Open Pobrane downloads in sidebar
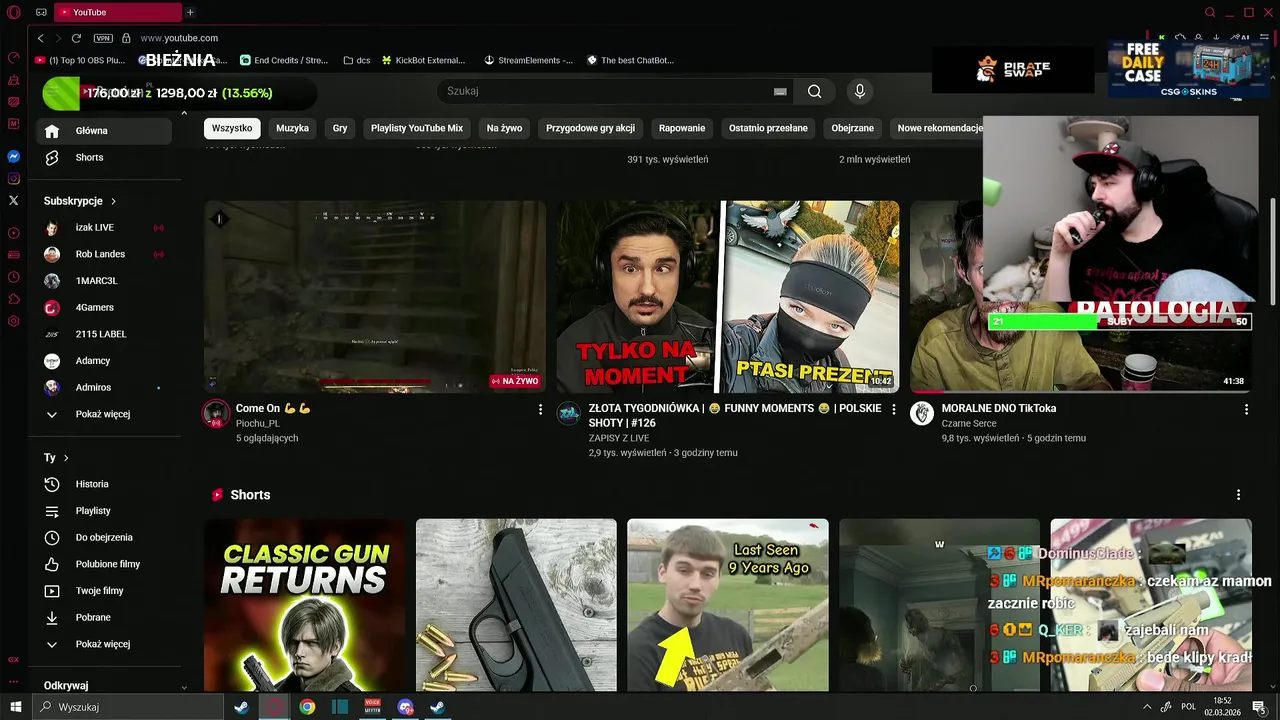The image size is (1280, 720). [x=104, y=617]
